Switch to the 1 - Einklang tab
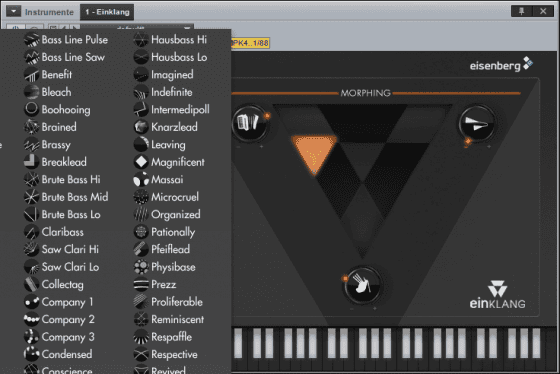Viewport: 560px width, 374px height. (107, 12)
